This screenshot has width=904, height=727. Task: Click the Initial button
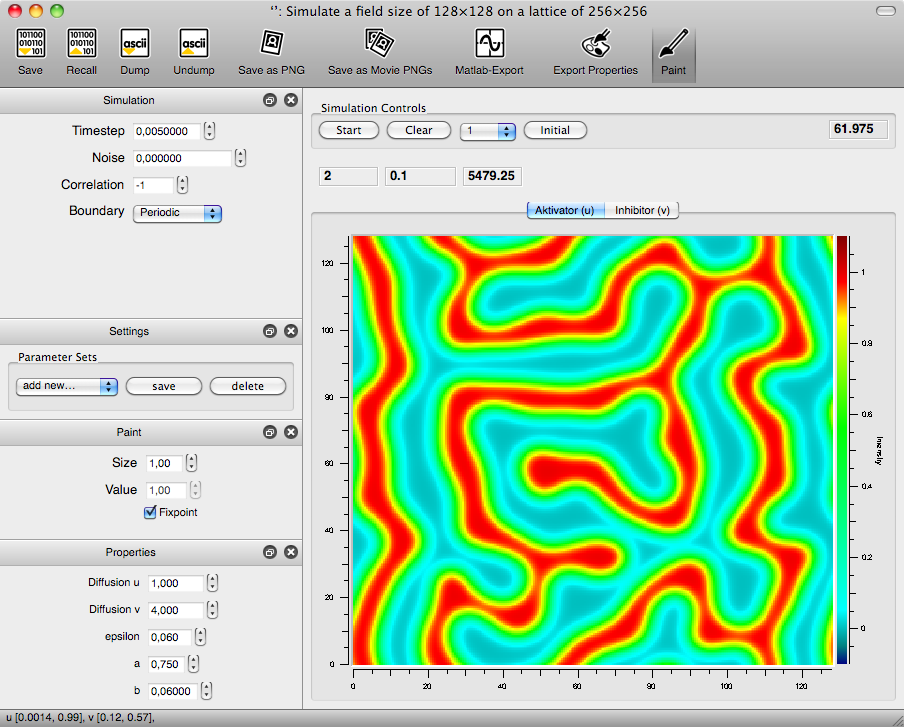(x=555, y=131)
